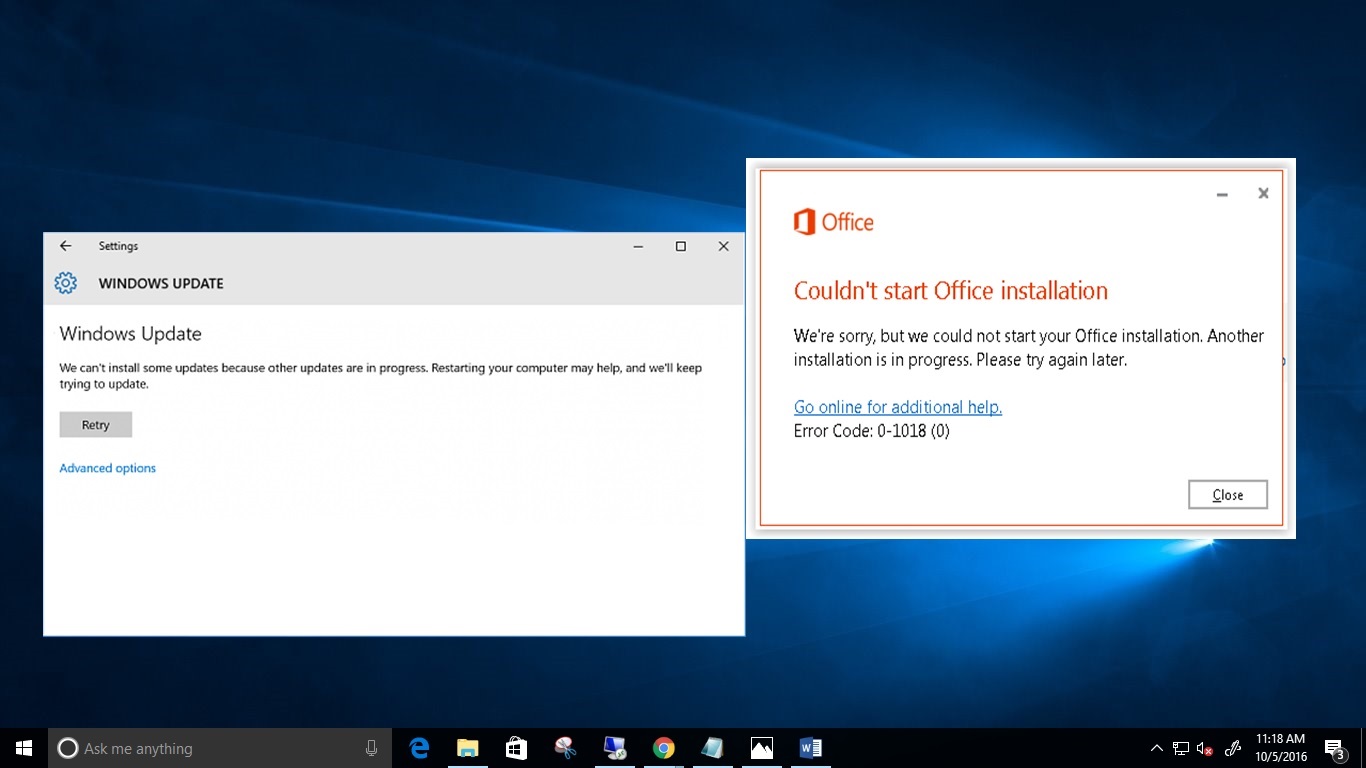This screenshot has width=1366, height=768.
Task: Open the taskbar clock and calendar
Action: (1281, 748)
